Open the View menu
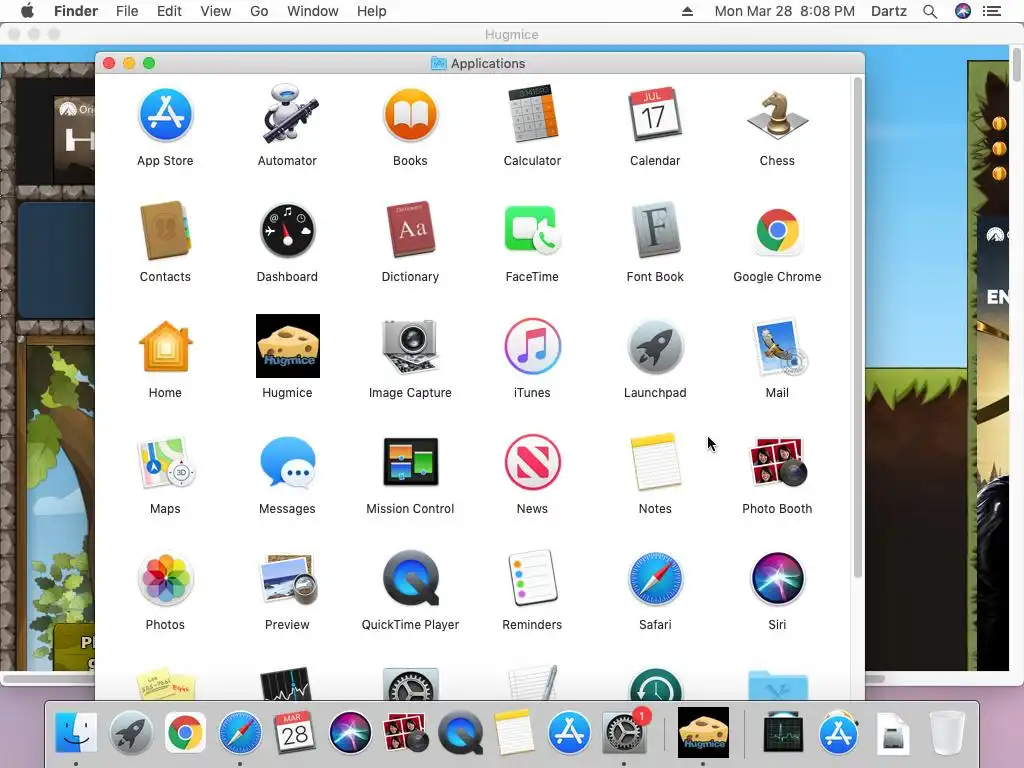The height and width of the screenshot is (768, 1024). click(216, 11)
